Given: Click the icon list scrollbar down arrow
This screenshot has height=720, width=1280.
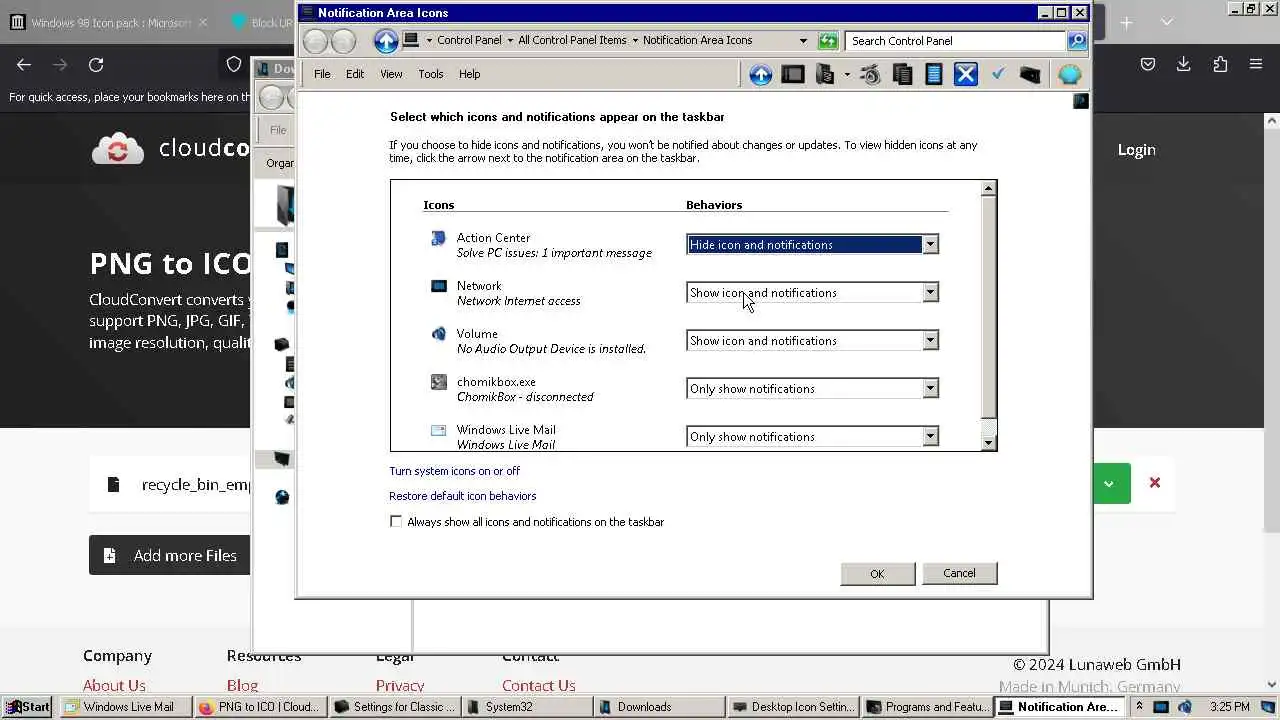Looking at the screenshot, I should coord(988,442).
